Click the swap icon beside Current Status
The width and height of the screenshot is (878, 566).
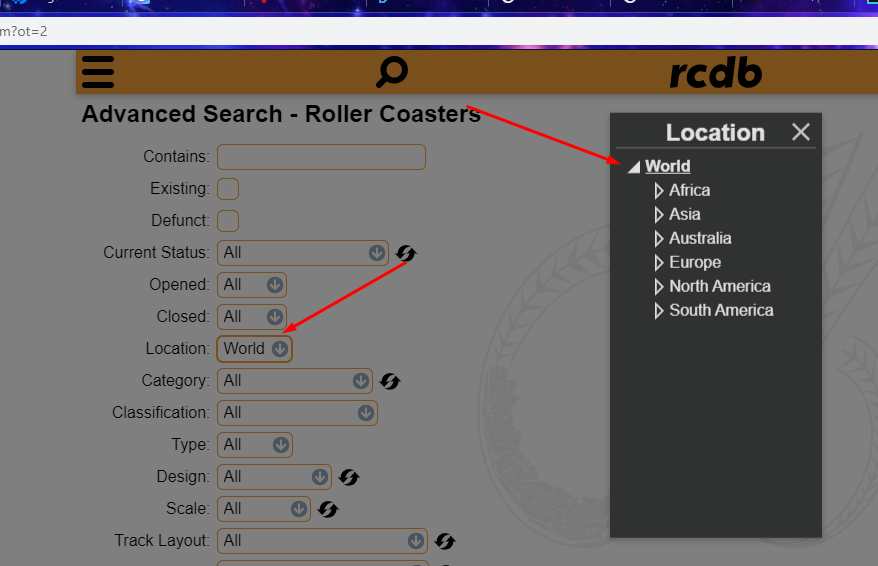click(406, 253)
